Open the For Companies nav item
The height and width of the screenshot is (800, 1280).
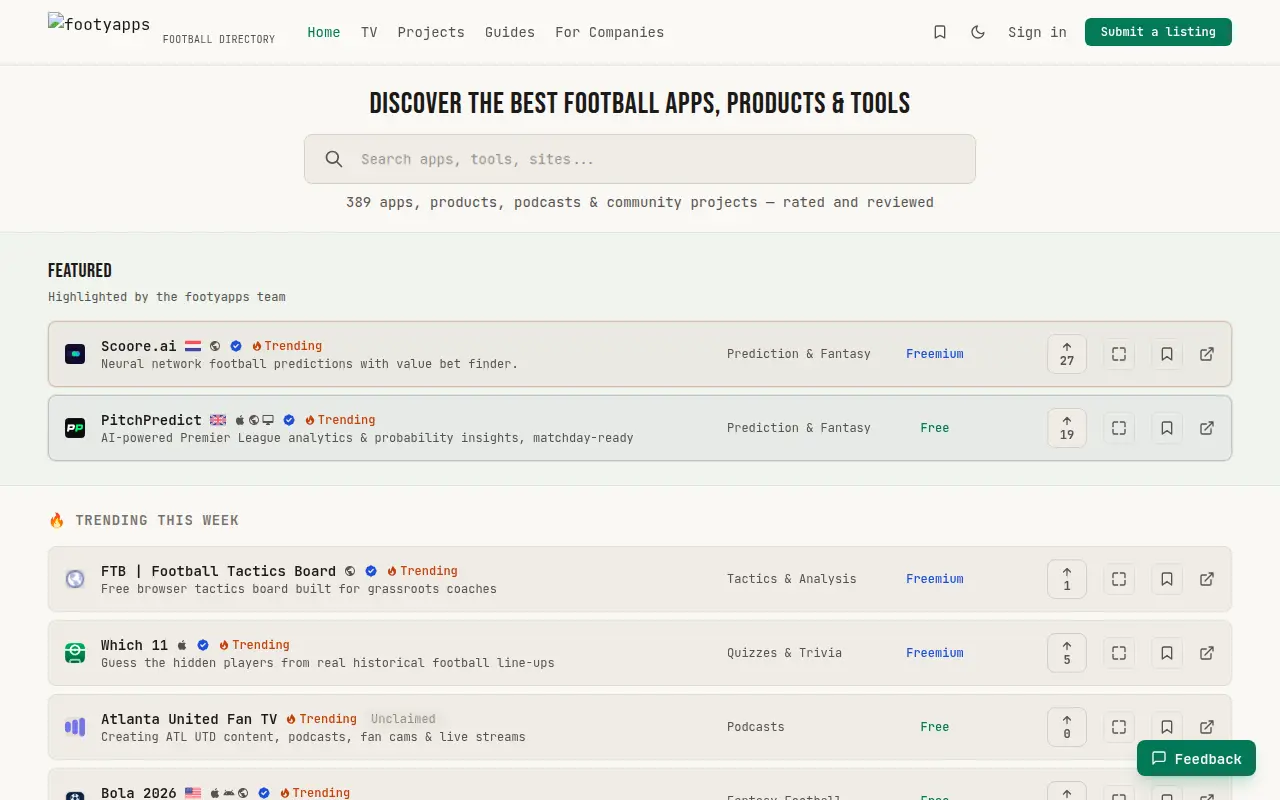[x=610, y=32]
